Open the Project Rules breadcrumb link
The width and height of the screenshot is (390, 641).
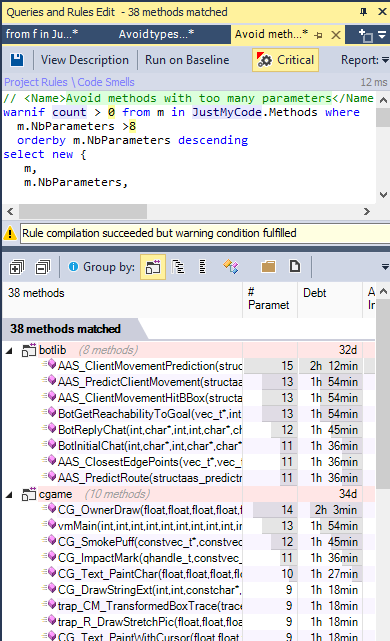coord(36,82)
